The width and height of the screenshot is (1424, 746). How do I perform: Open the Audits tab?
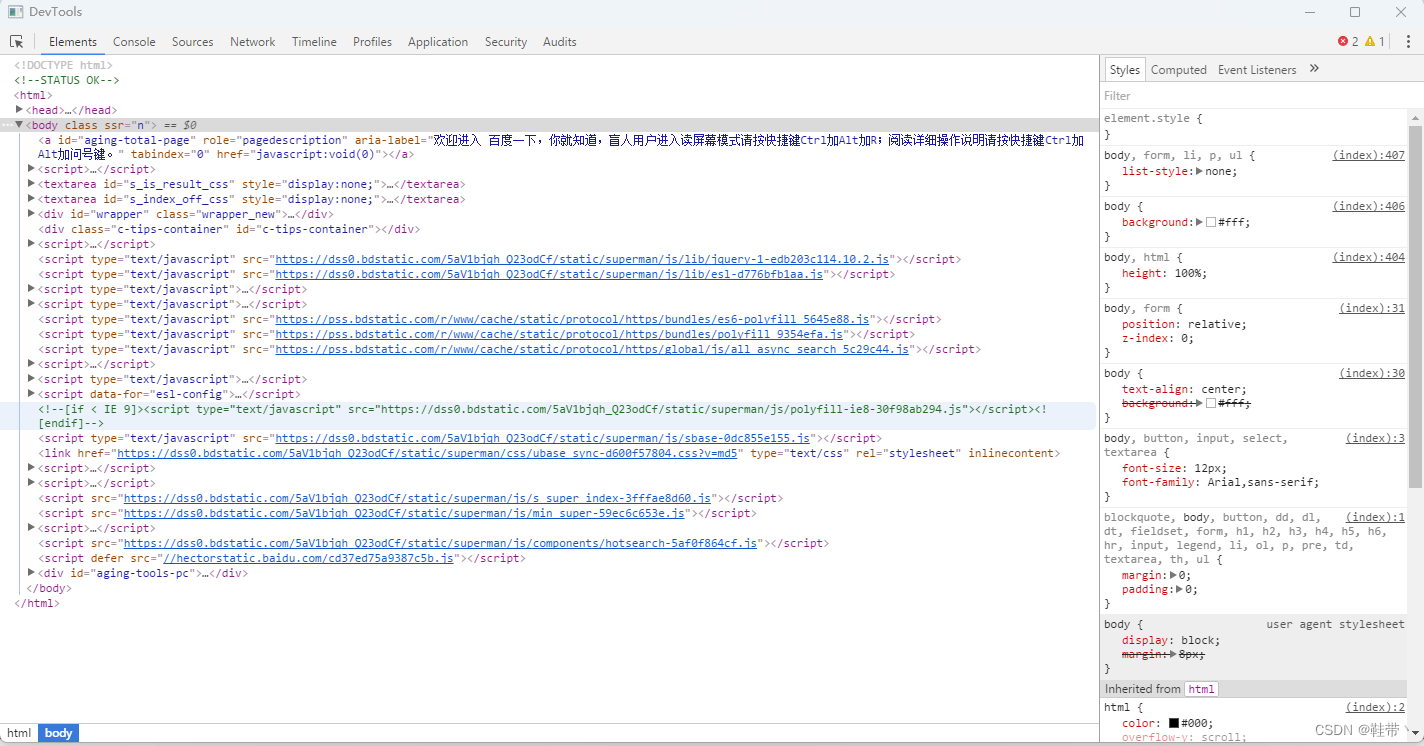(x=560, y=42)
